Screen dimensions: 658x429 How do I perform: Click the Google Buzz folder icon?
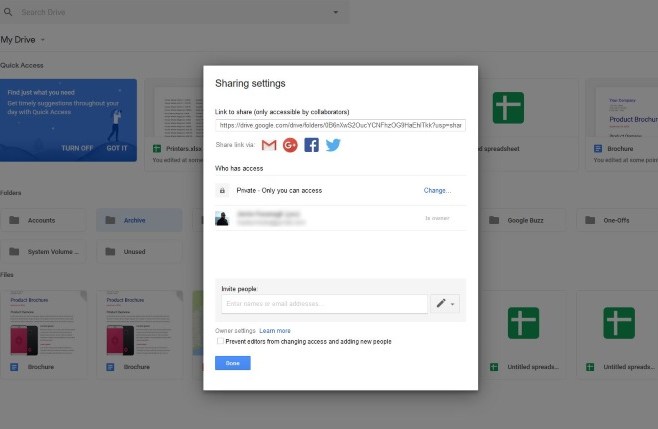click(x=494, y=220)
